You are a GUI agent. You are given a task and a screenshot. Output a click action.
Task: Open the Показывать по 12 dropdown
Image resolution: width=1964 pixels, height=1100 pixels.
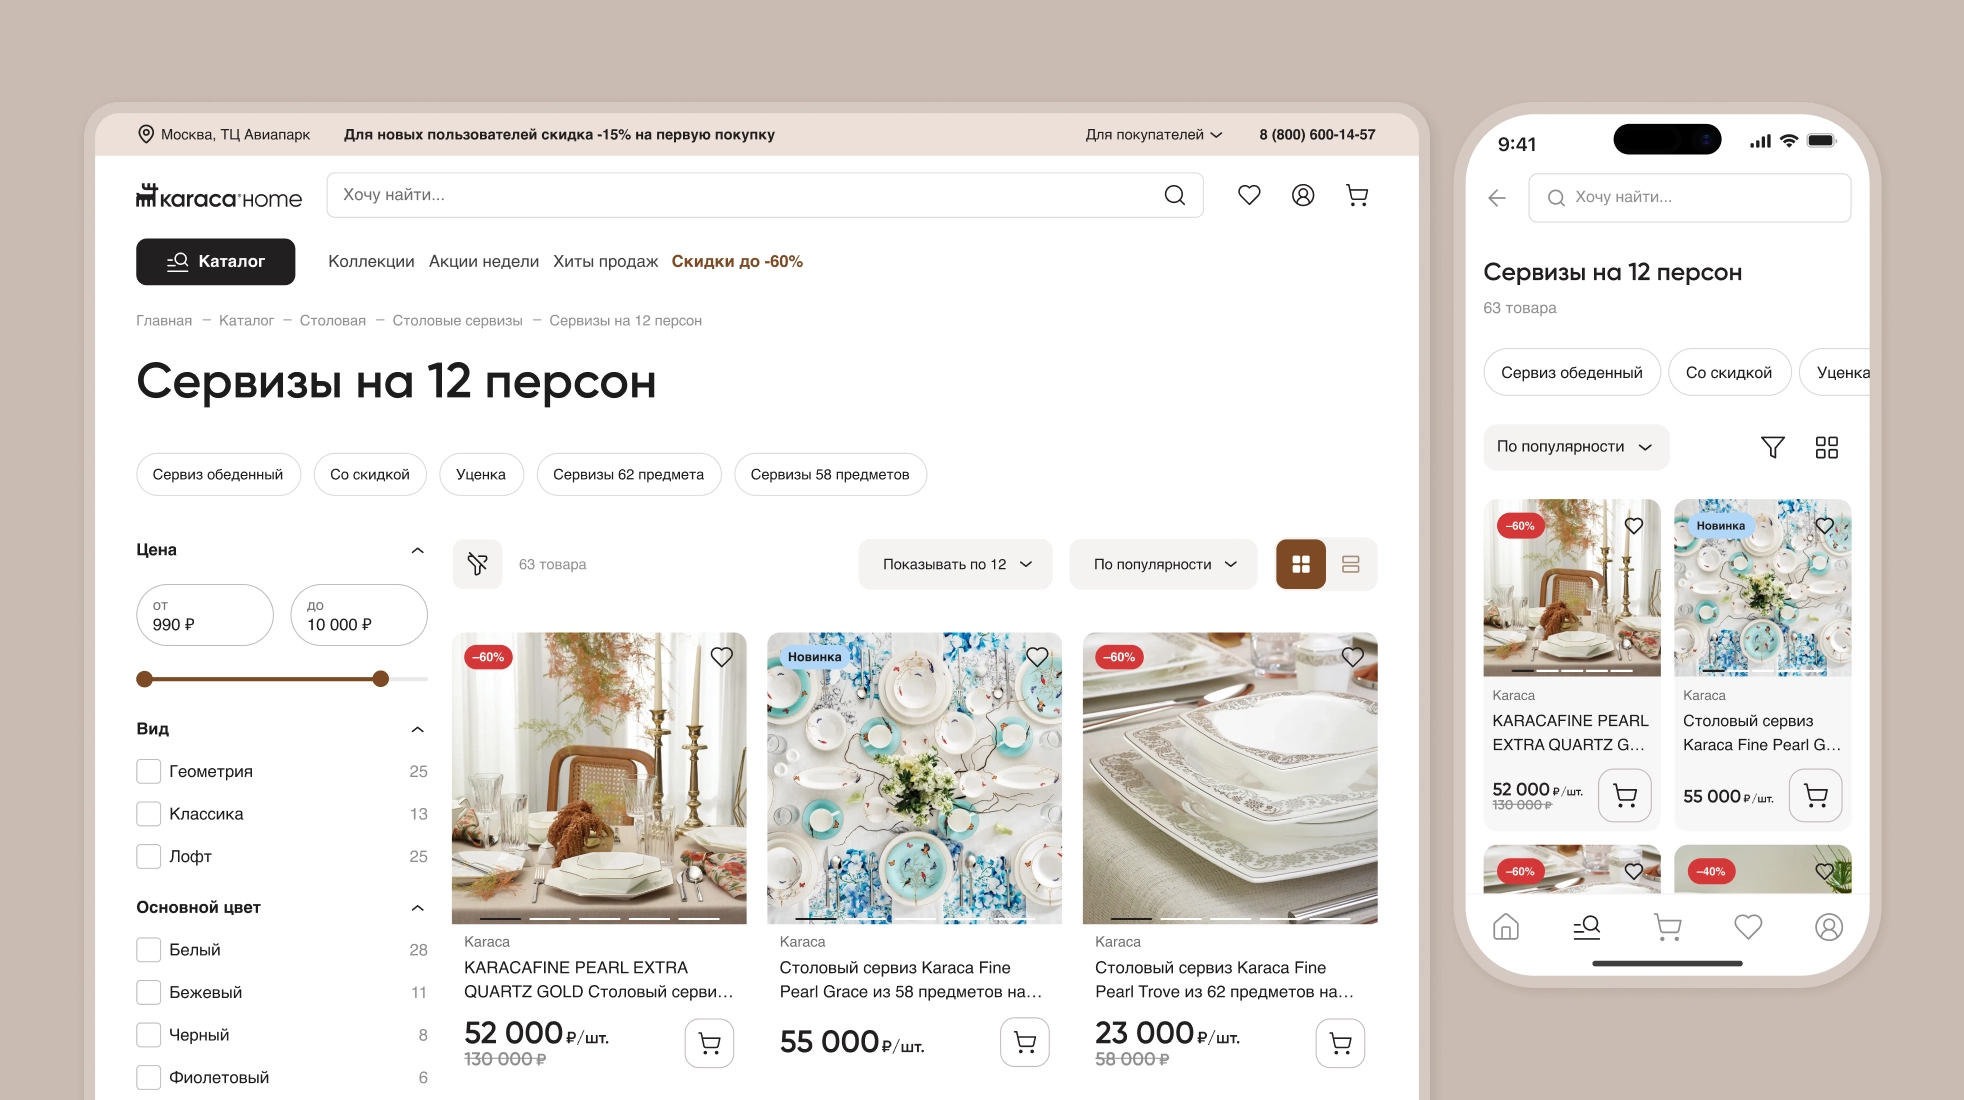coord(956,564)
